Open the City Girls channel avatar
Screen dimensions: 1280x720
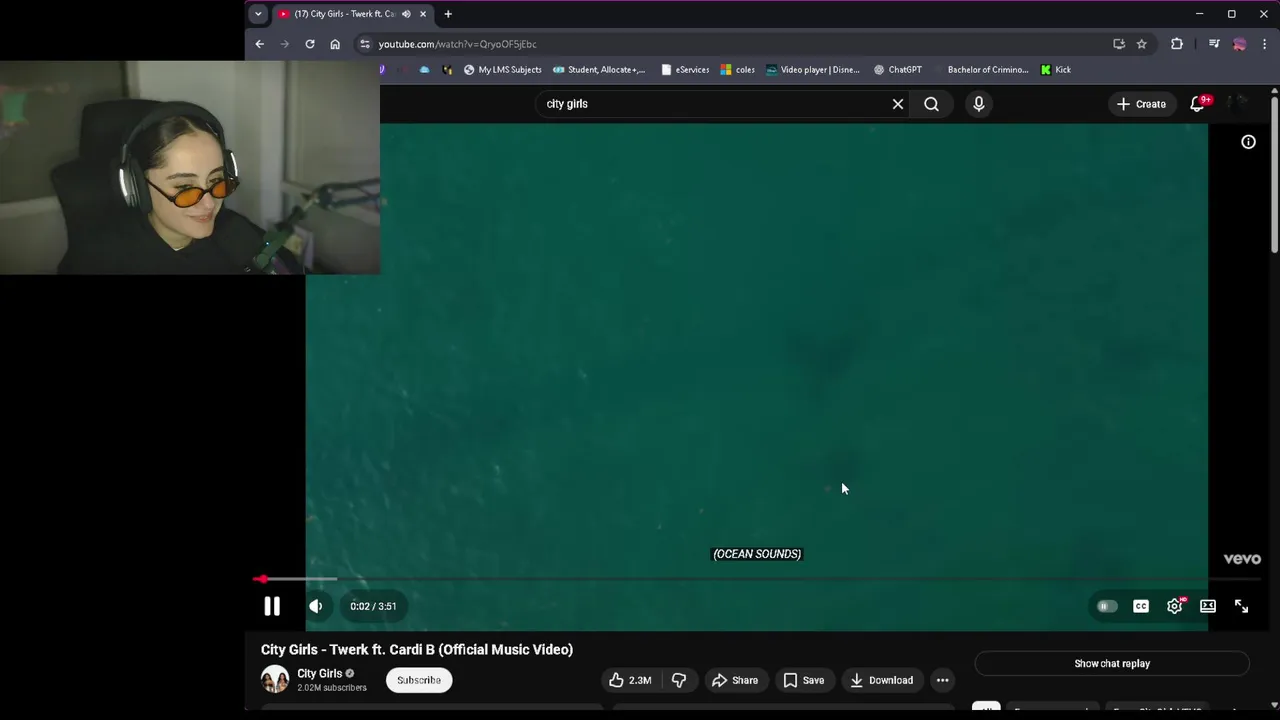click(x=275, y=679)
